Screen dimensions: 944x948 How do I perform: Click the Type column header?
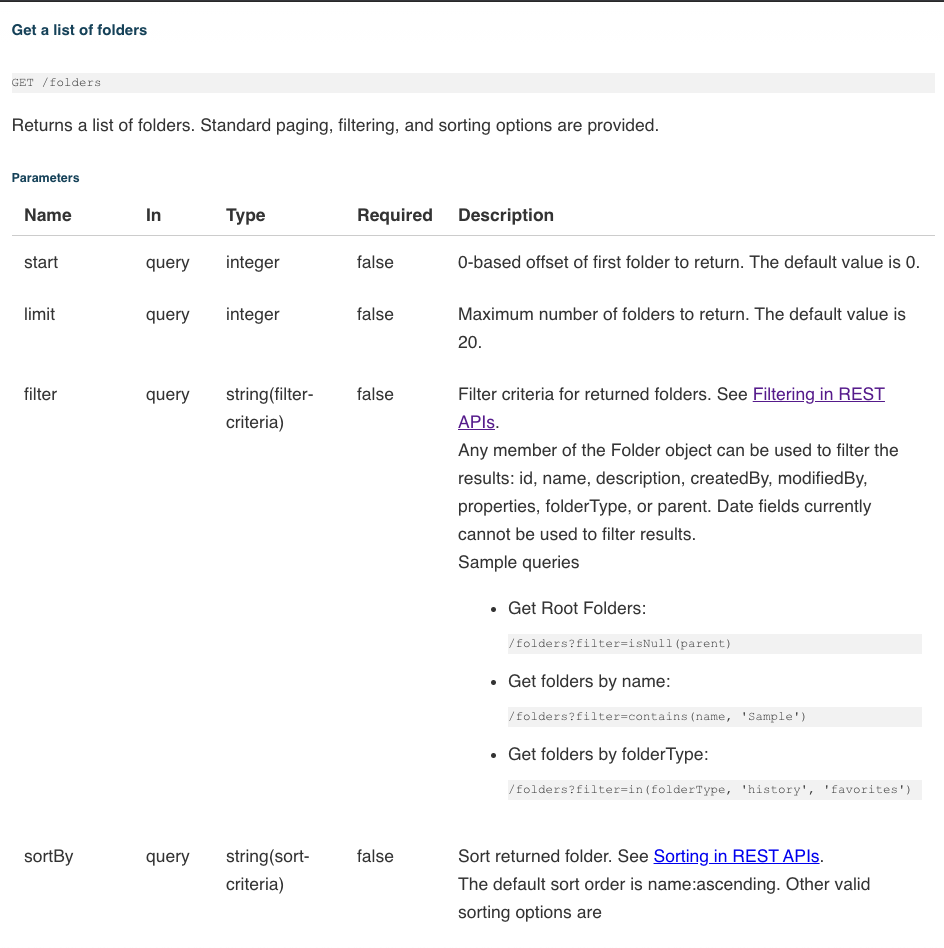pos(246,215)
